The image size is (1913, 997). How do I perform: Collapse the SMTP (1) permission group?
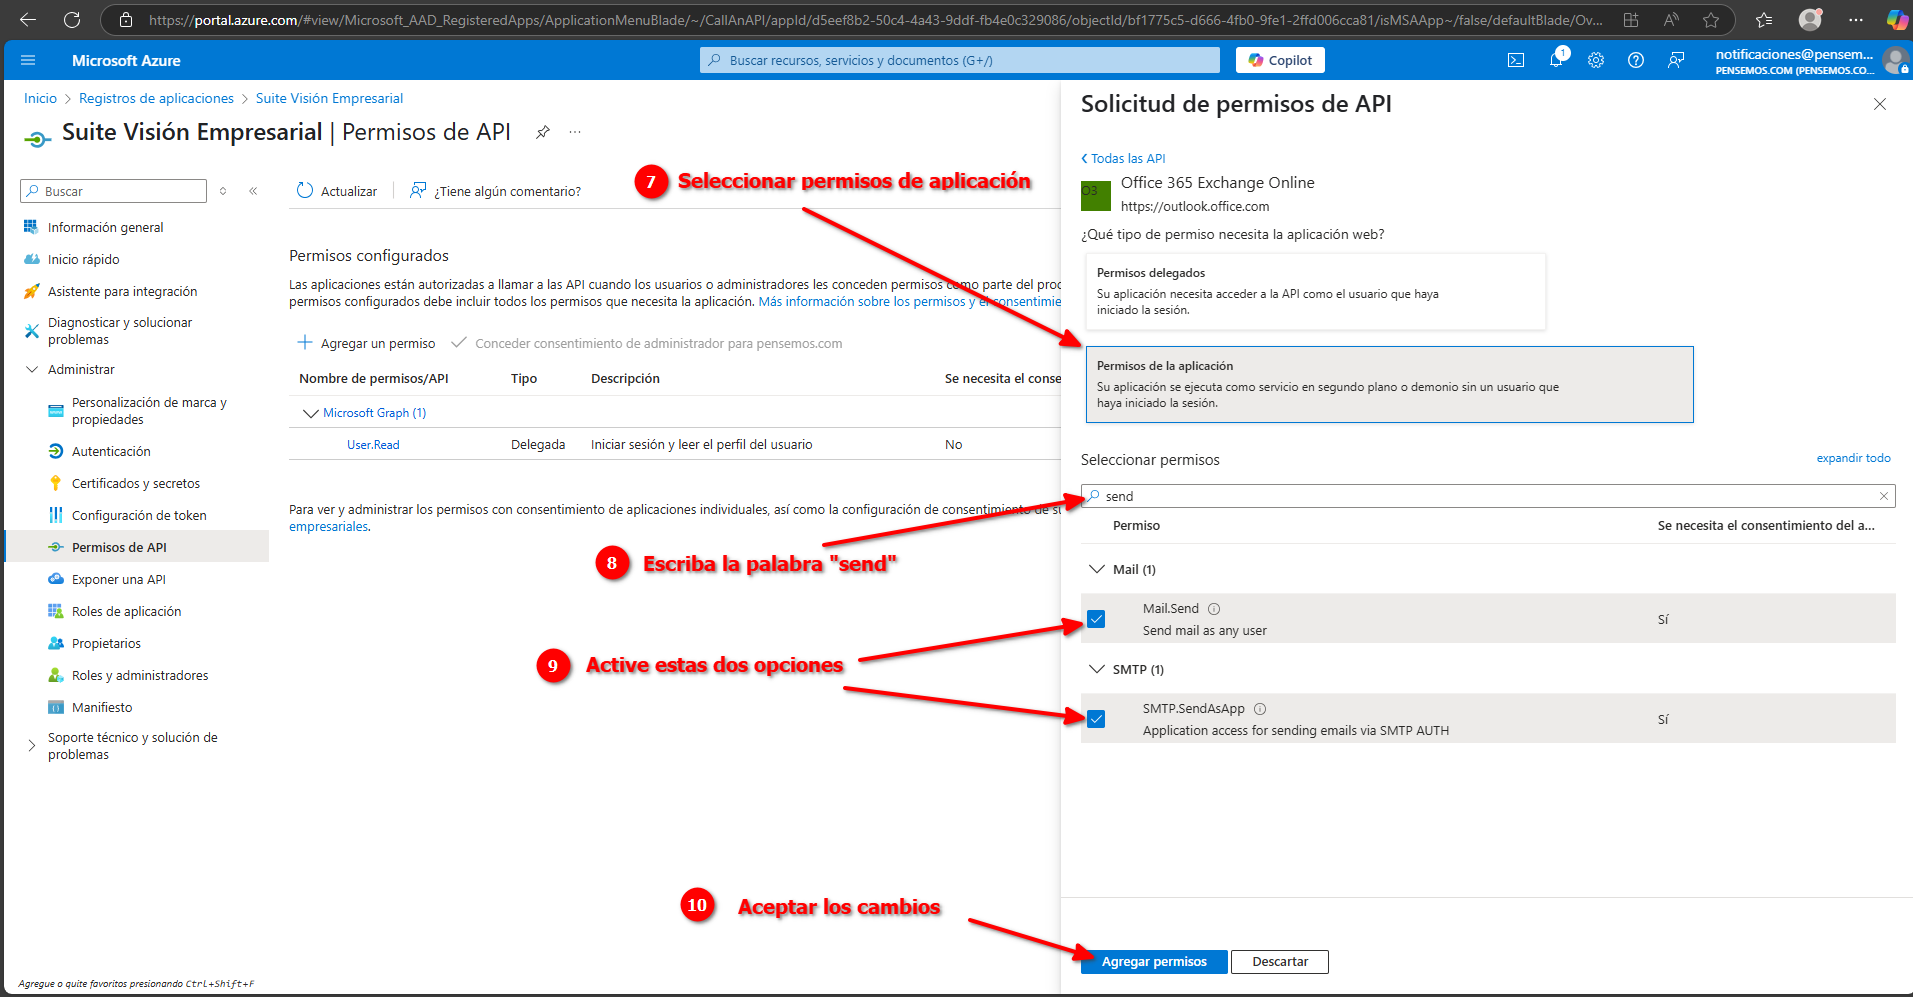point(1097,669)
